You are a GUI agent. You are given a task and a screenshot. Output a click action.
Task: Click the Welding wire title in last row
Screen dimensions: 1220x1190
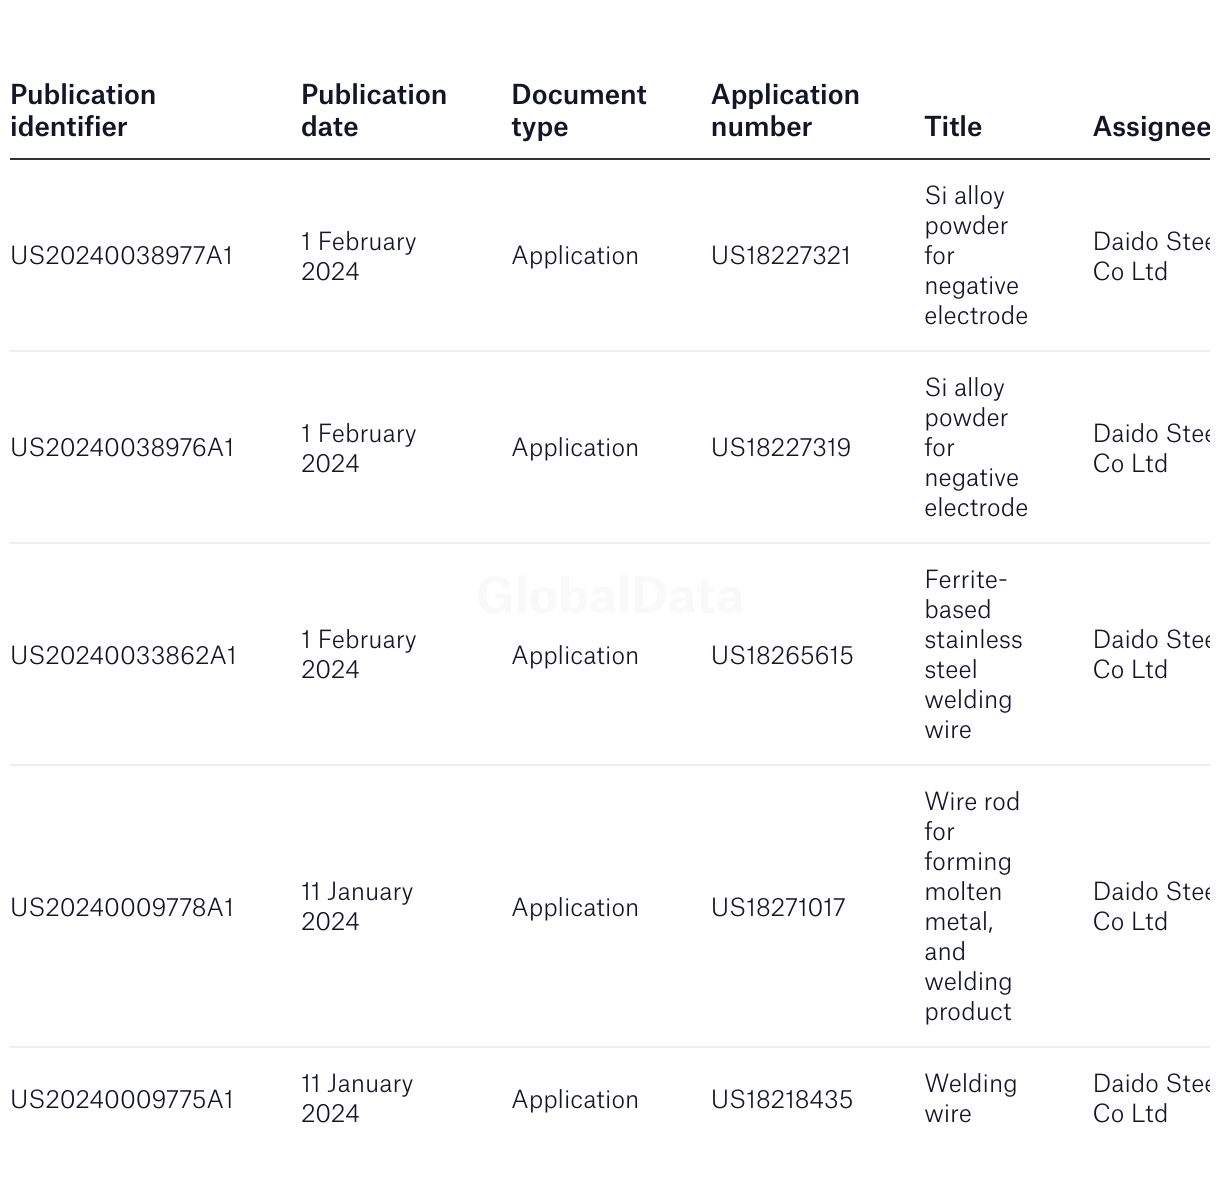click(971, 1099)
